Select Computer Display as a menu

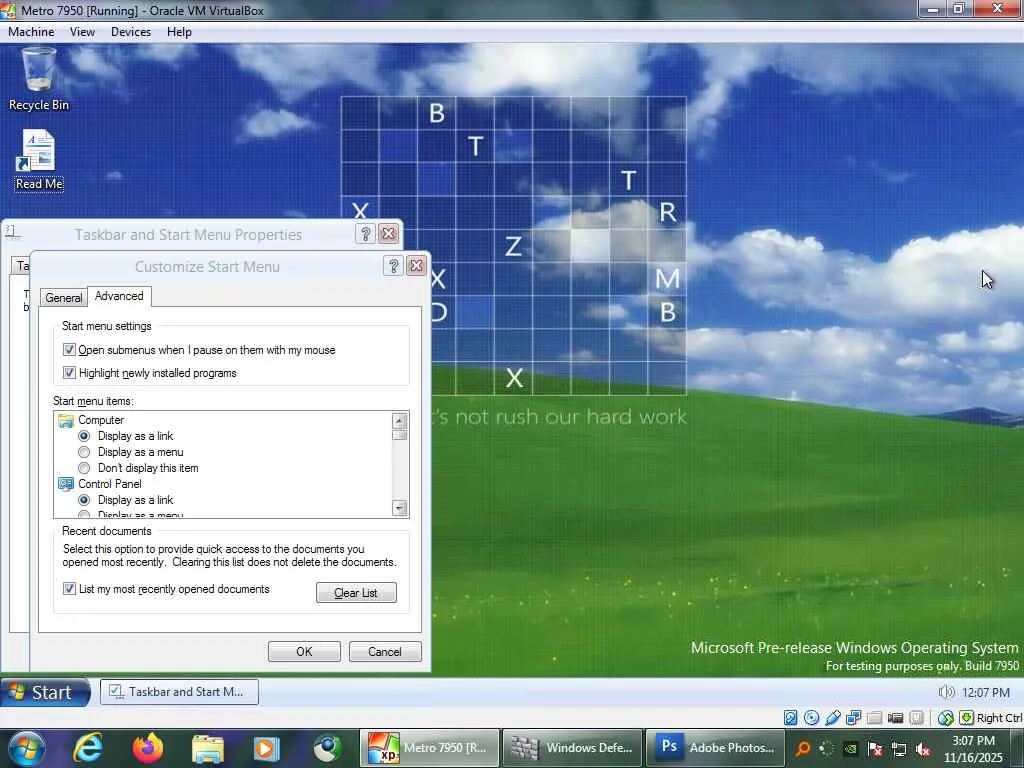(x=84, y=452)
